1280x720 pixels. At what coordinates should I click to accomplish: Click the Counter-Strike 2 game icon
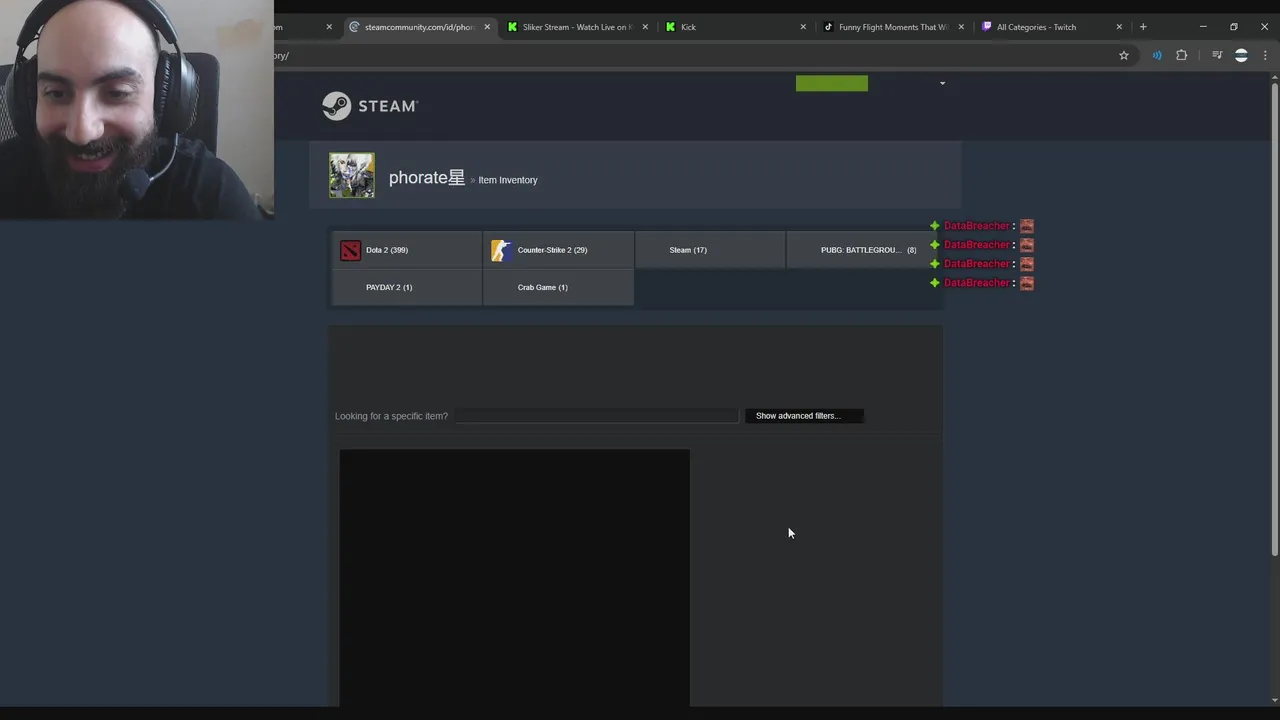(x=501, y=250)
